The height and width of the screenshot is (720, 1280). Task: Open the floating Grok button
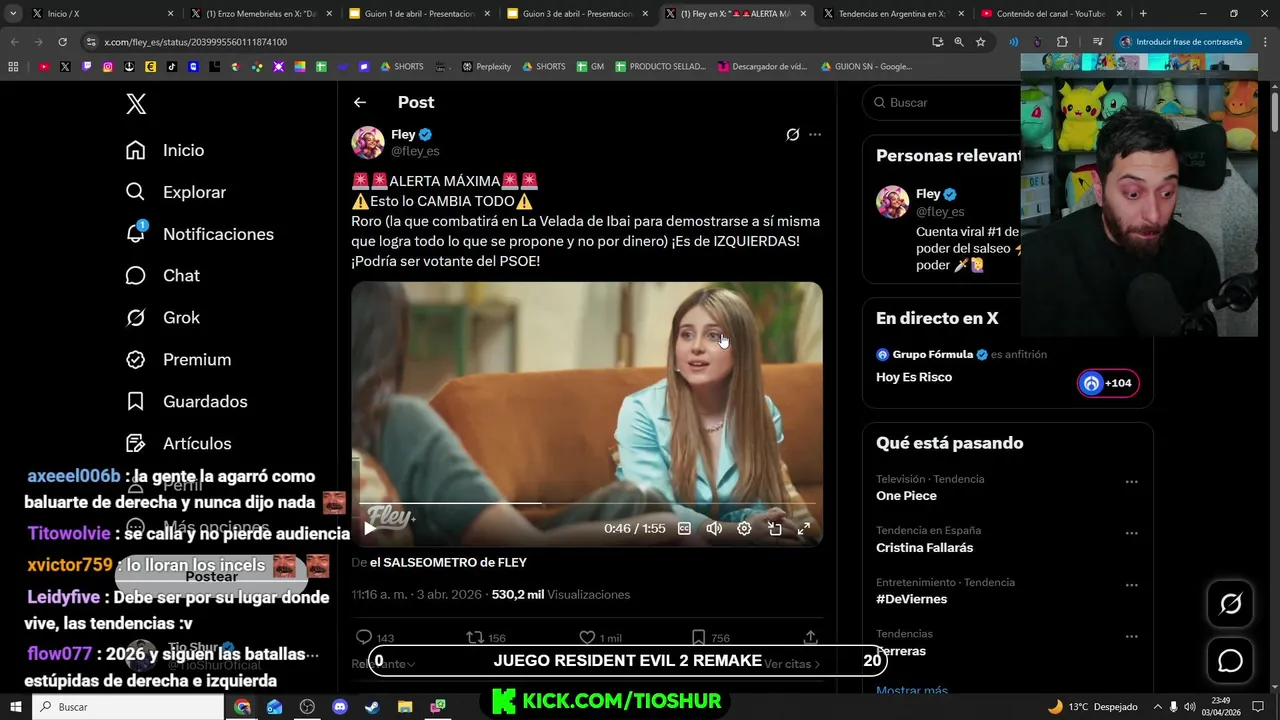point(1230,603)
